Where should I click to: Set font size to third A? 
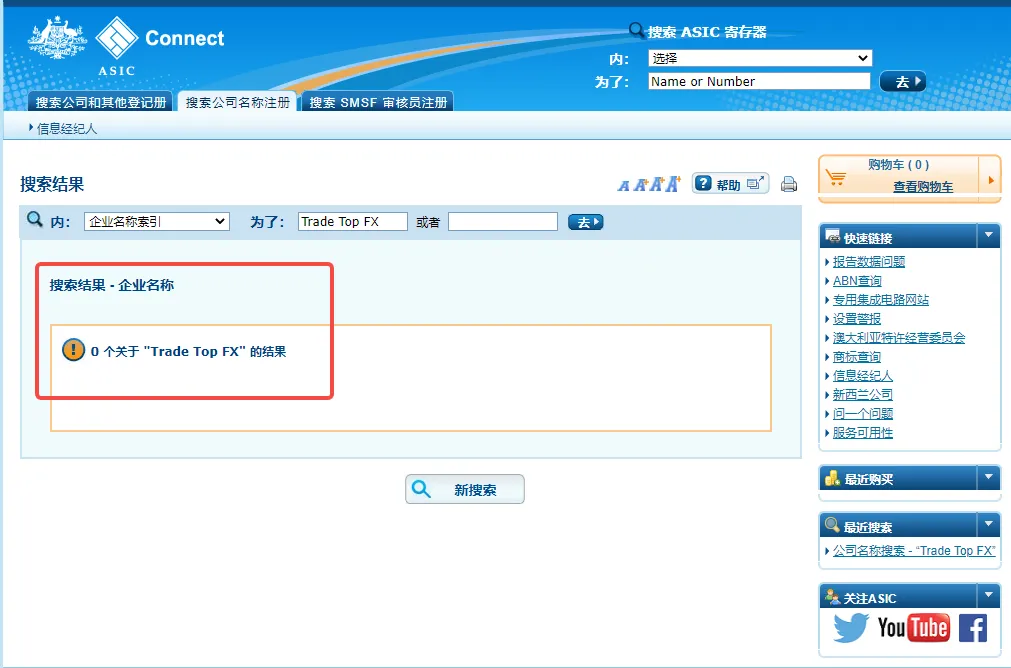[x=656, y=184]
